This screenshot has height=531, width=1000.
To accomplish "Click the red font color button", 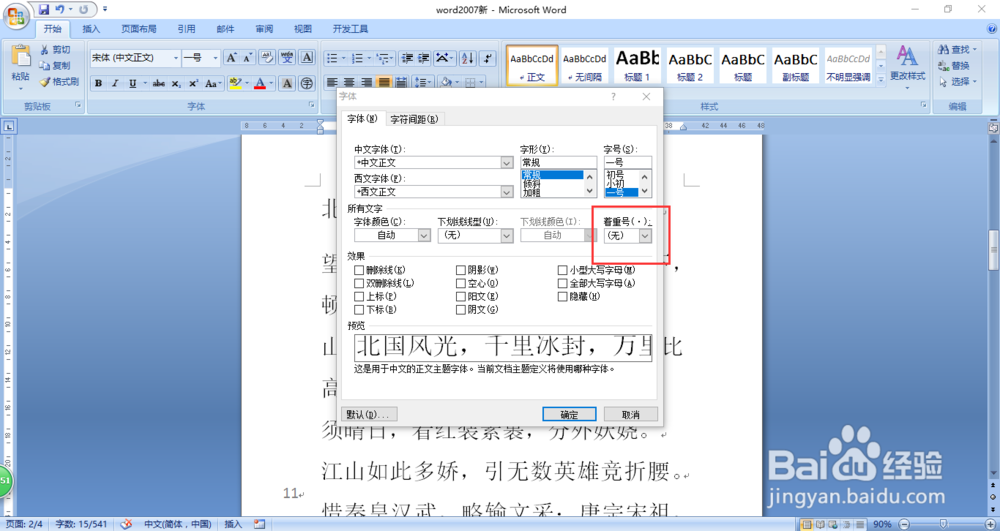I will coord(260,84).
